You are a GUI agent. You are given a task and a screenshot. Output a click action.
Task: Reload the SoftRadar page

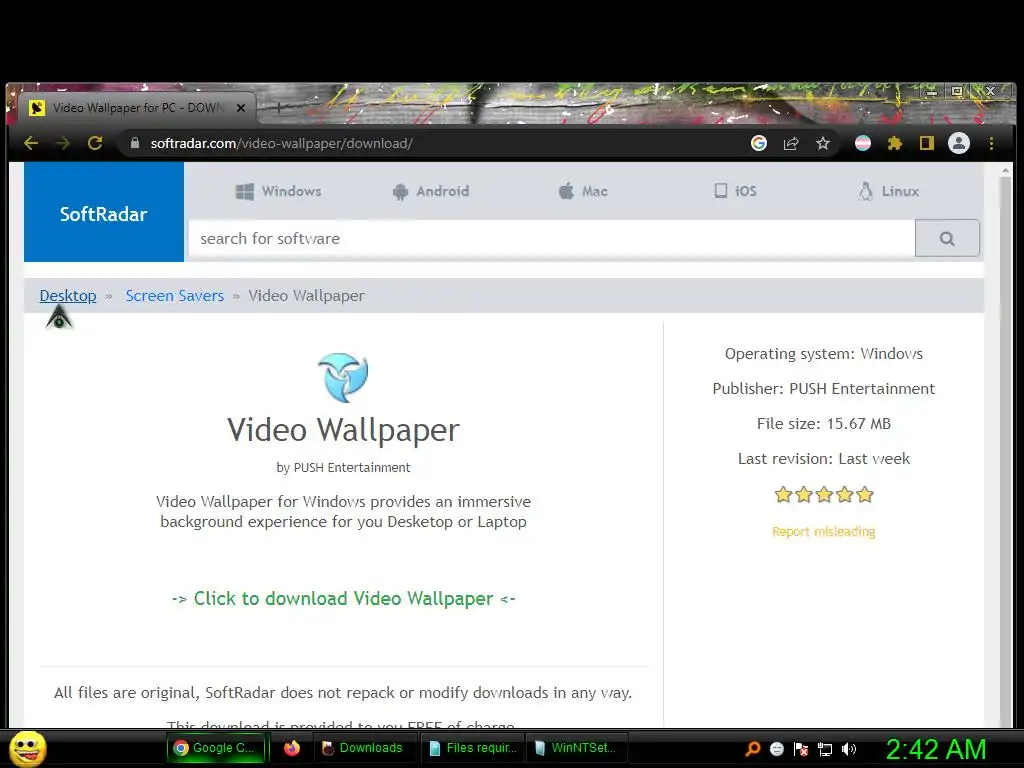tap(95, 143)
